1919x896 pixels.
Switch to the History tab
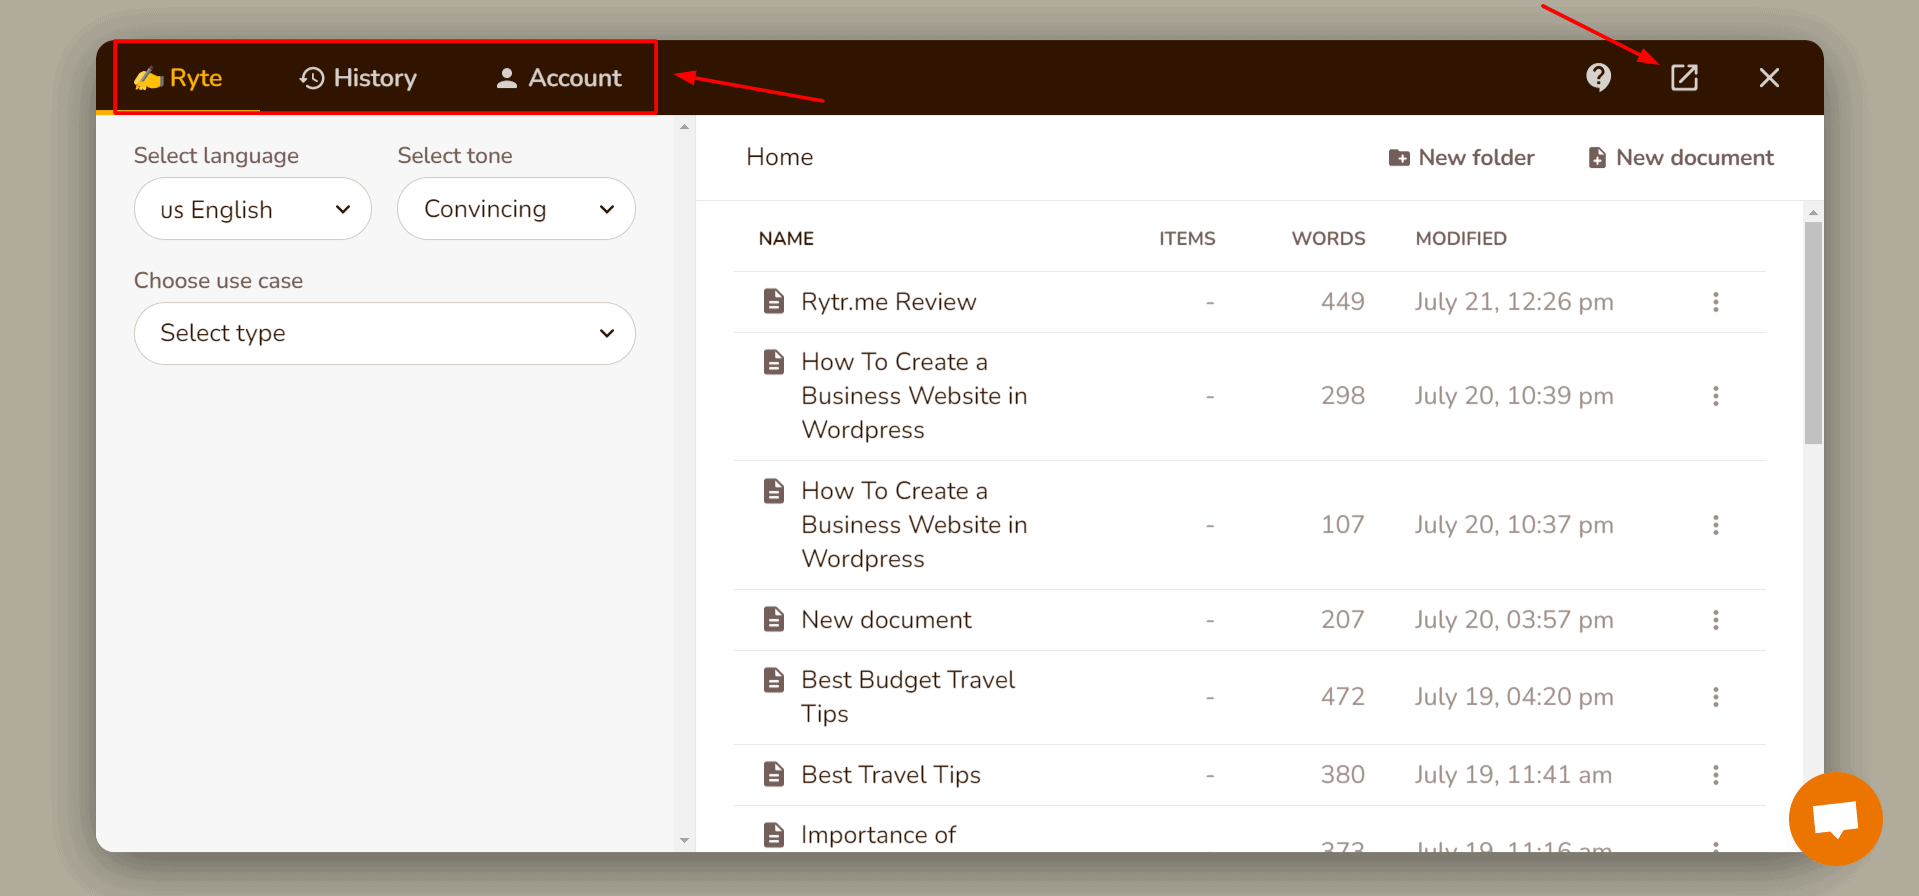358,78
